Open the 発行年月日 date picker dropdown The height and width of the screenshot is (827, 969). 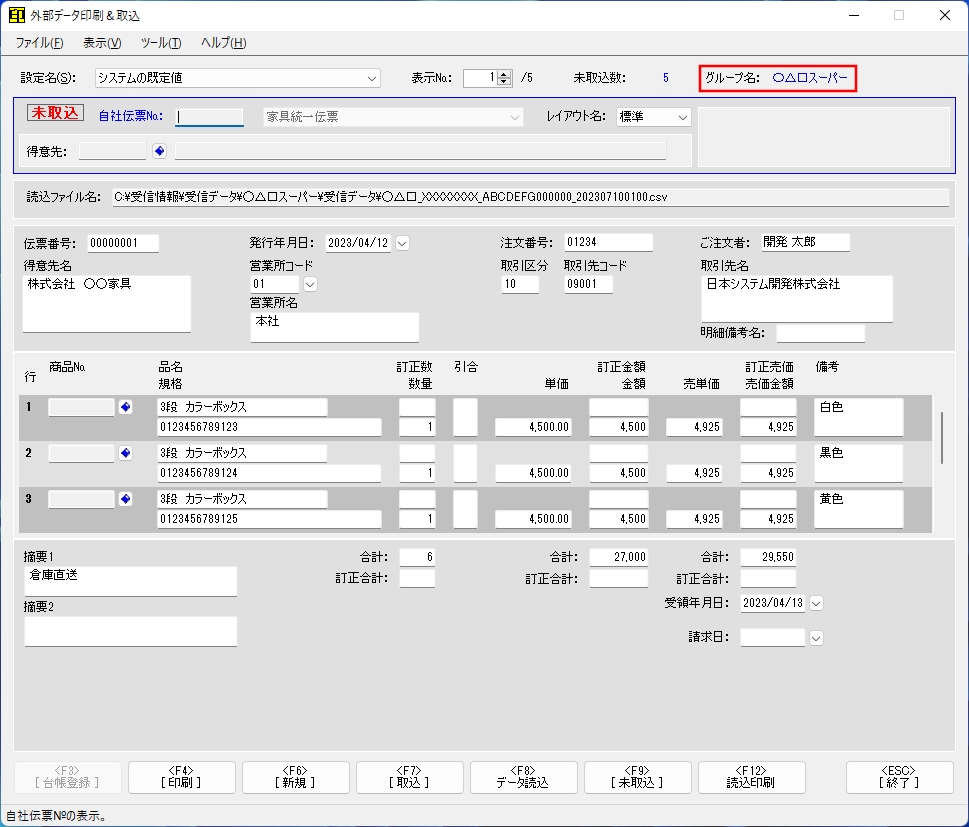[402, 244]
